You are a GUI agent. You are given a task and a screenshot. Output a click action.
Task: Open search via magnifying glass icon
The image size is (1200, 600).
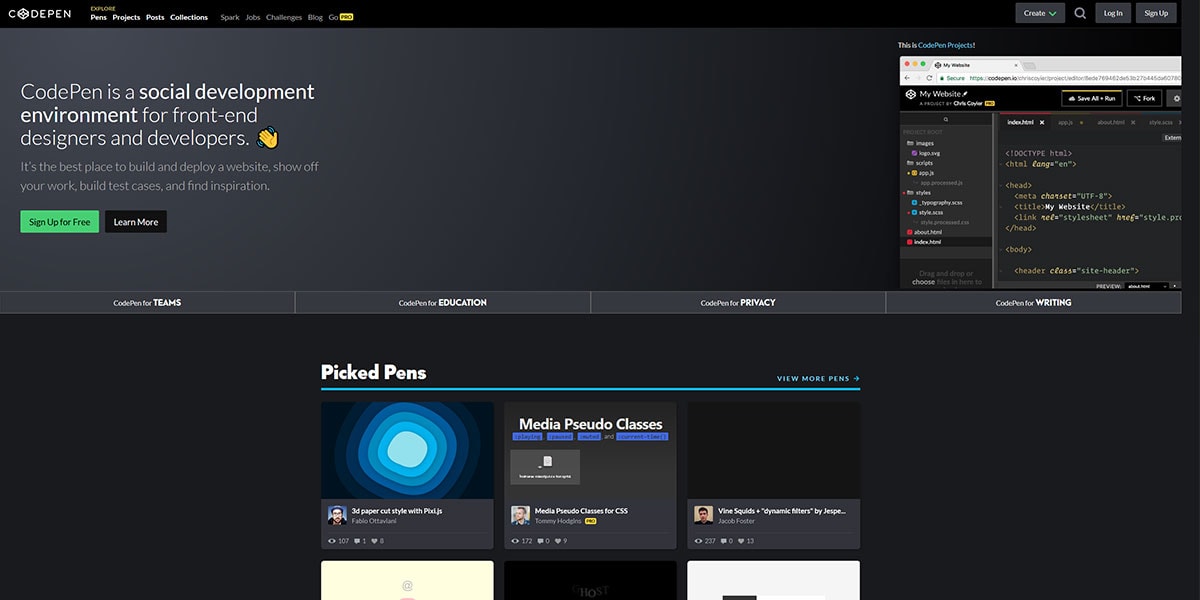pyautogui.click(x=1080, y=13)
